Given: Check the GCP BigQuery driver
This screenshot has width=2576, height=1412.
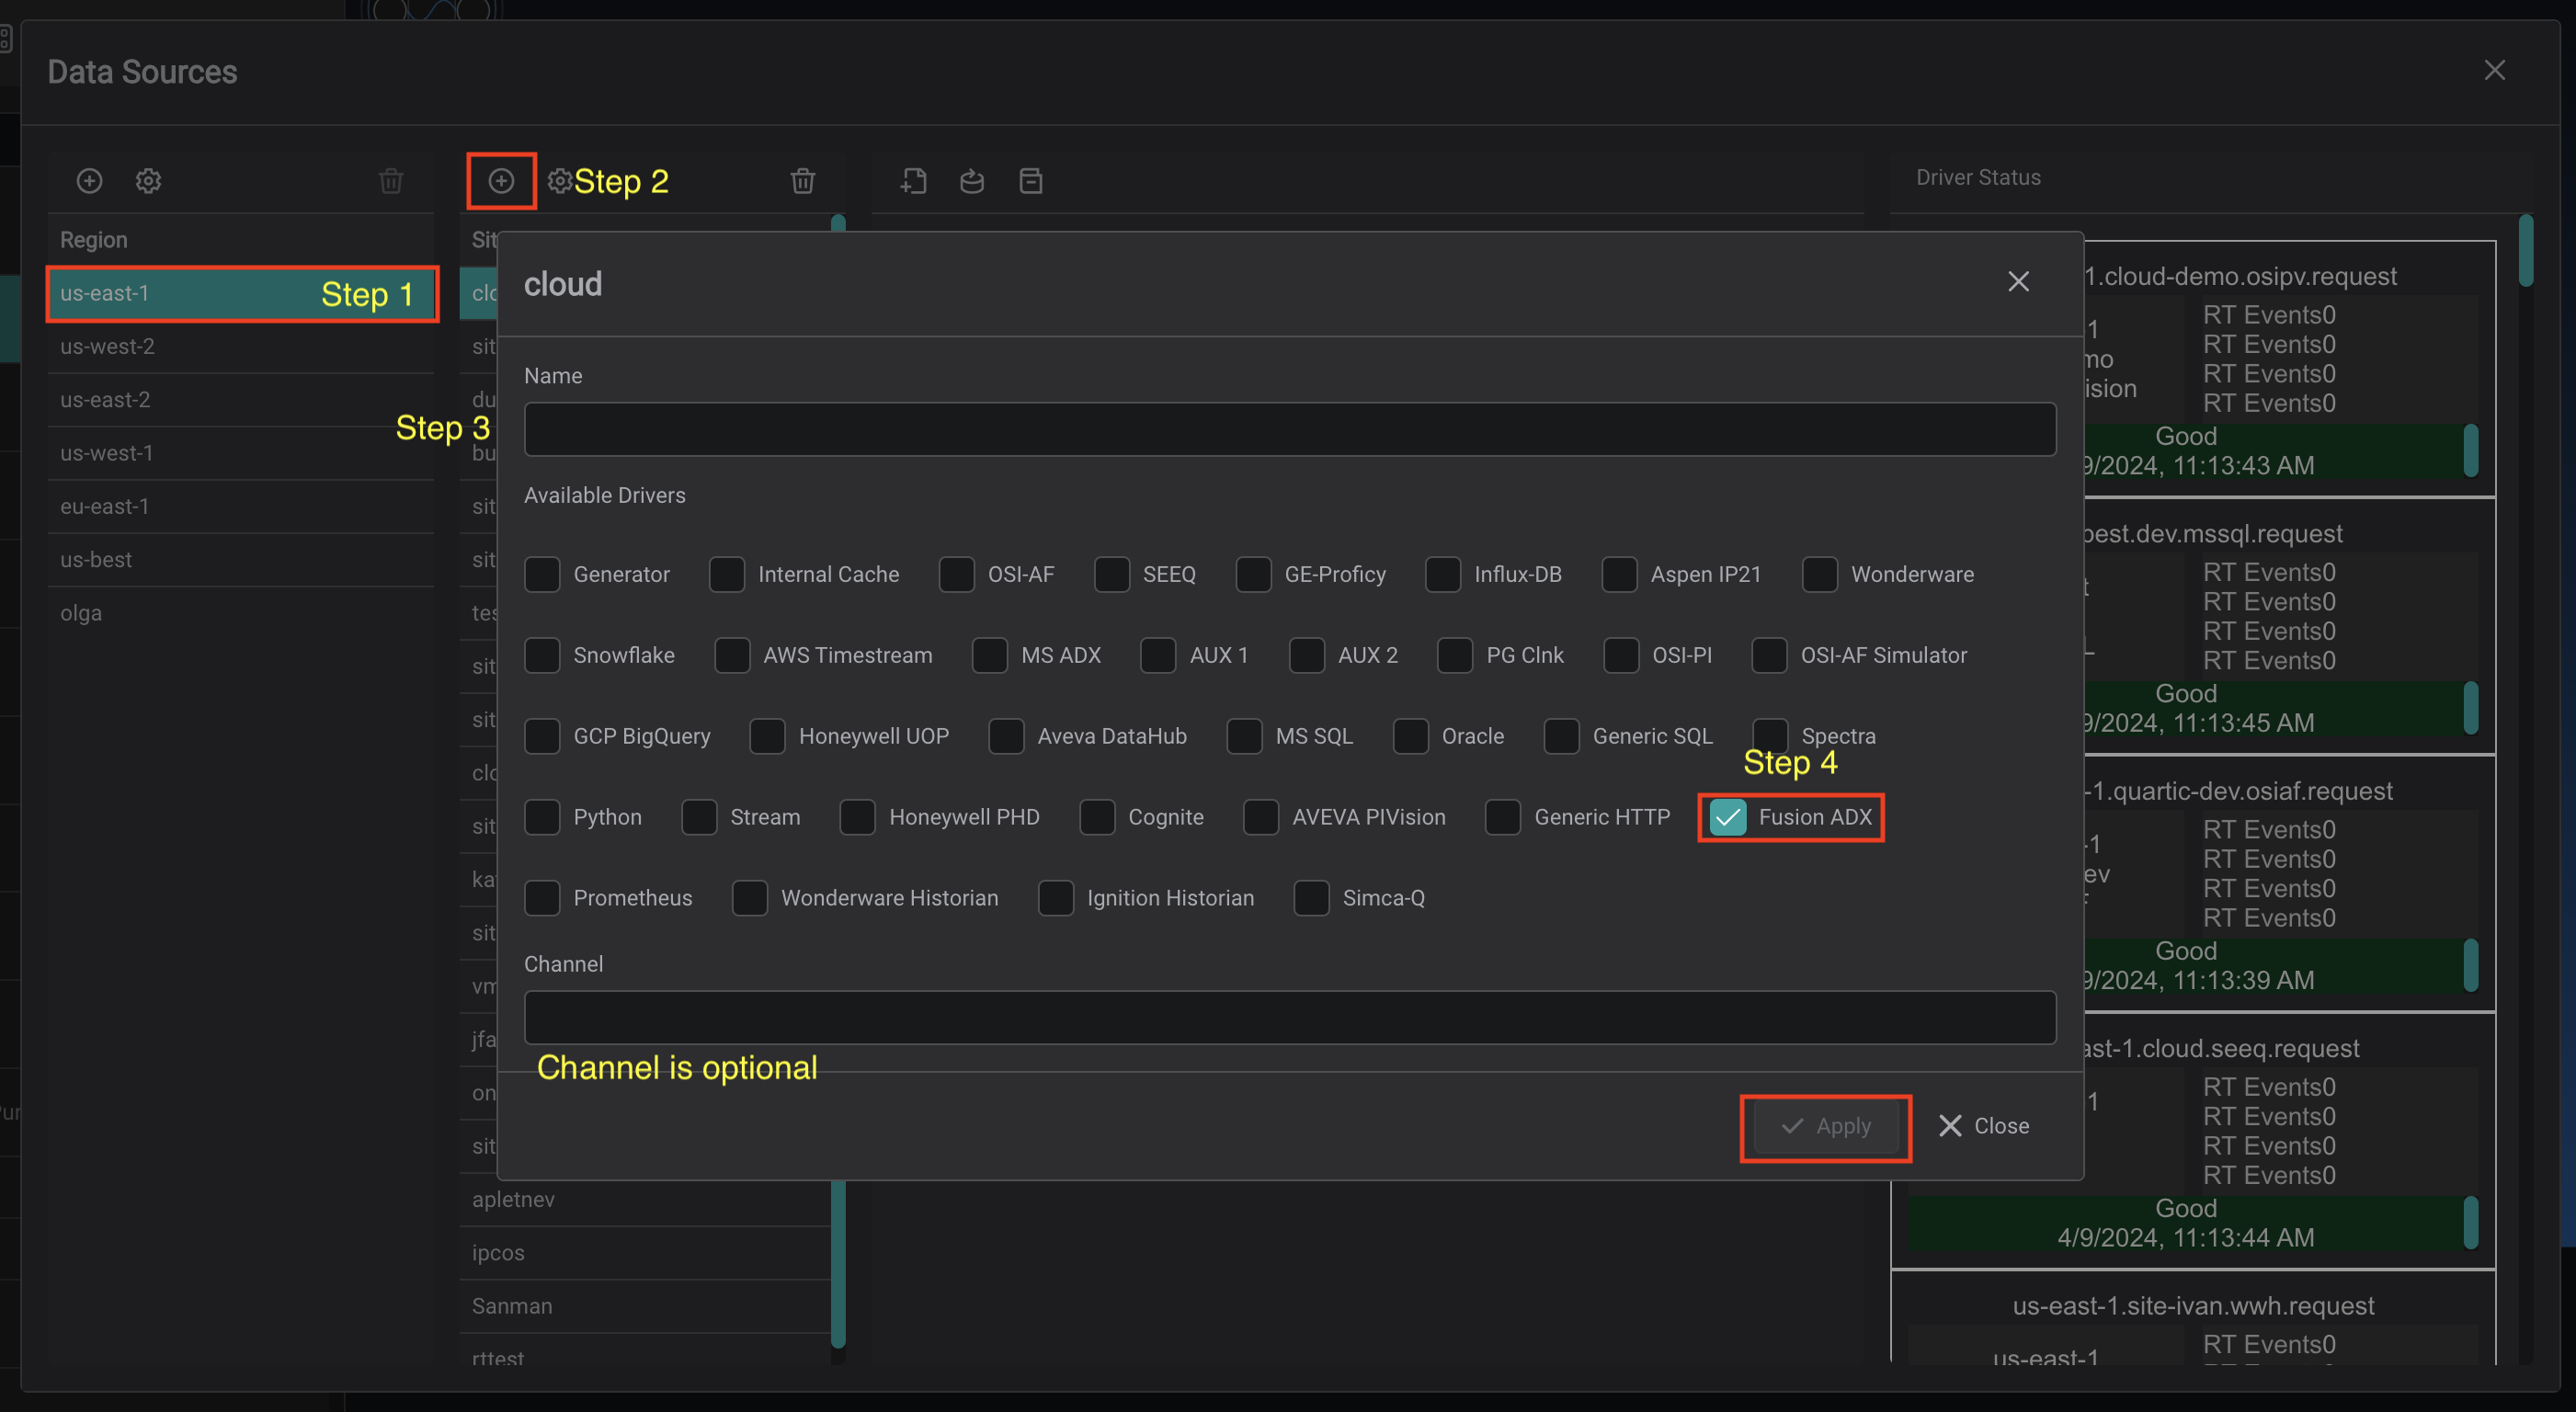Looking at the screenshot, I should (x=542, y=737).
